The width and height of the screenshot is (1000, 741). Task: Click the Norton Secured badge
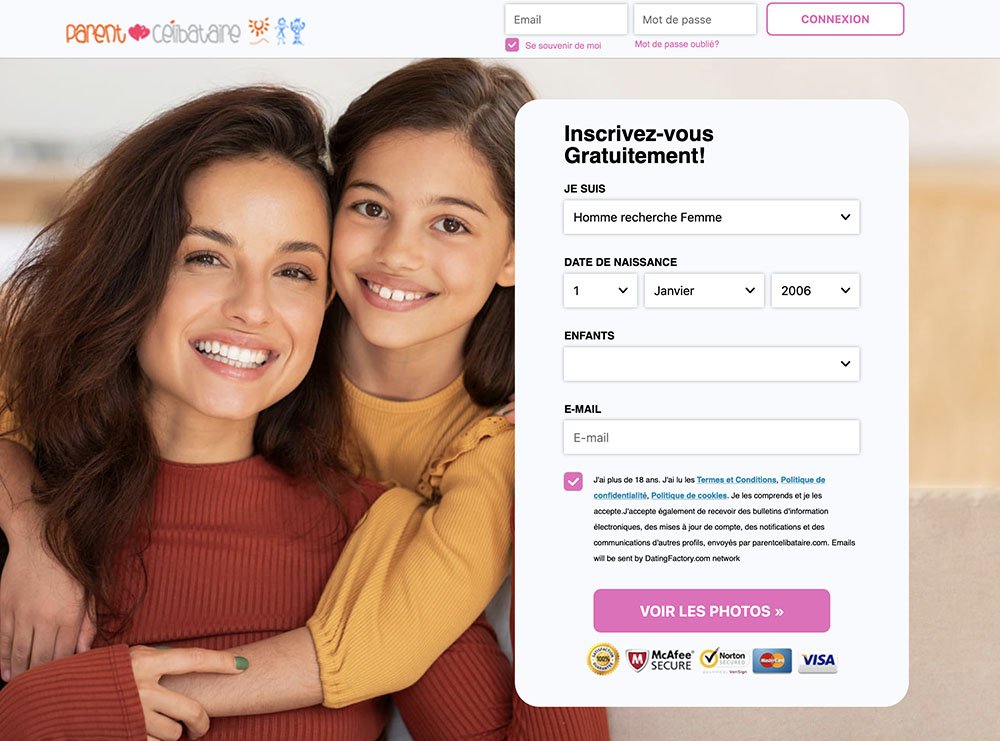(x=723, y=660)
